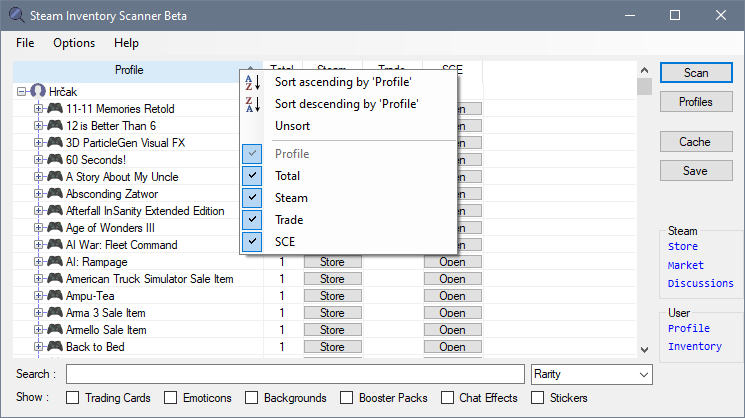This screenshot has width=745, height=418.
Task: Enable the Stickers checkbox
Action: 537,398
